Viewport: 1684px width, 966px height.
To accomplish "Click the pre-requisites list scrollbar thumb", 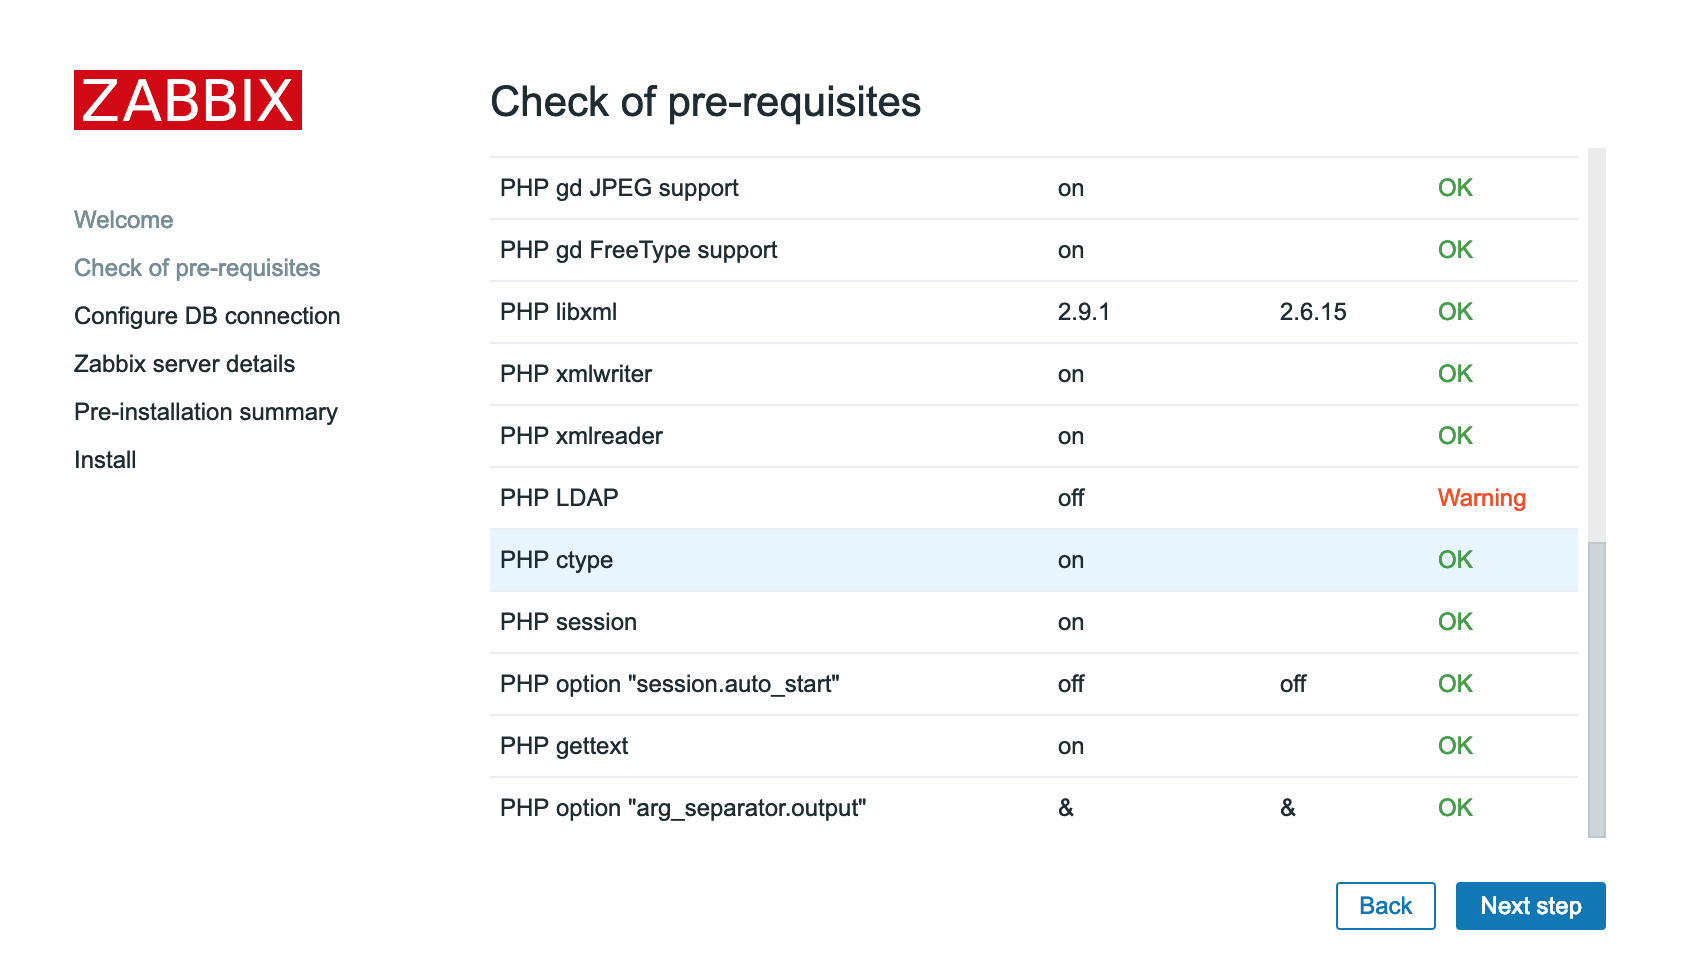I will 1596,688.
